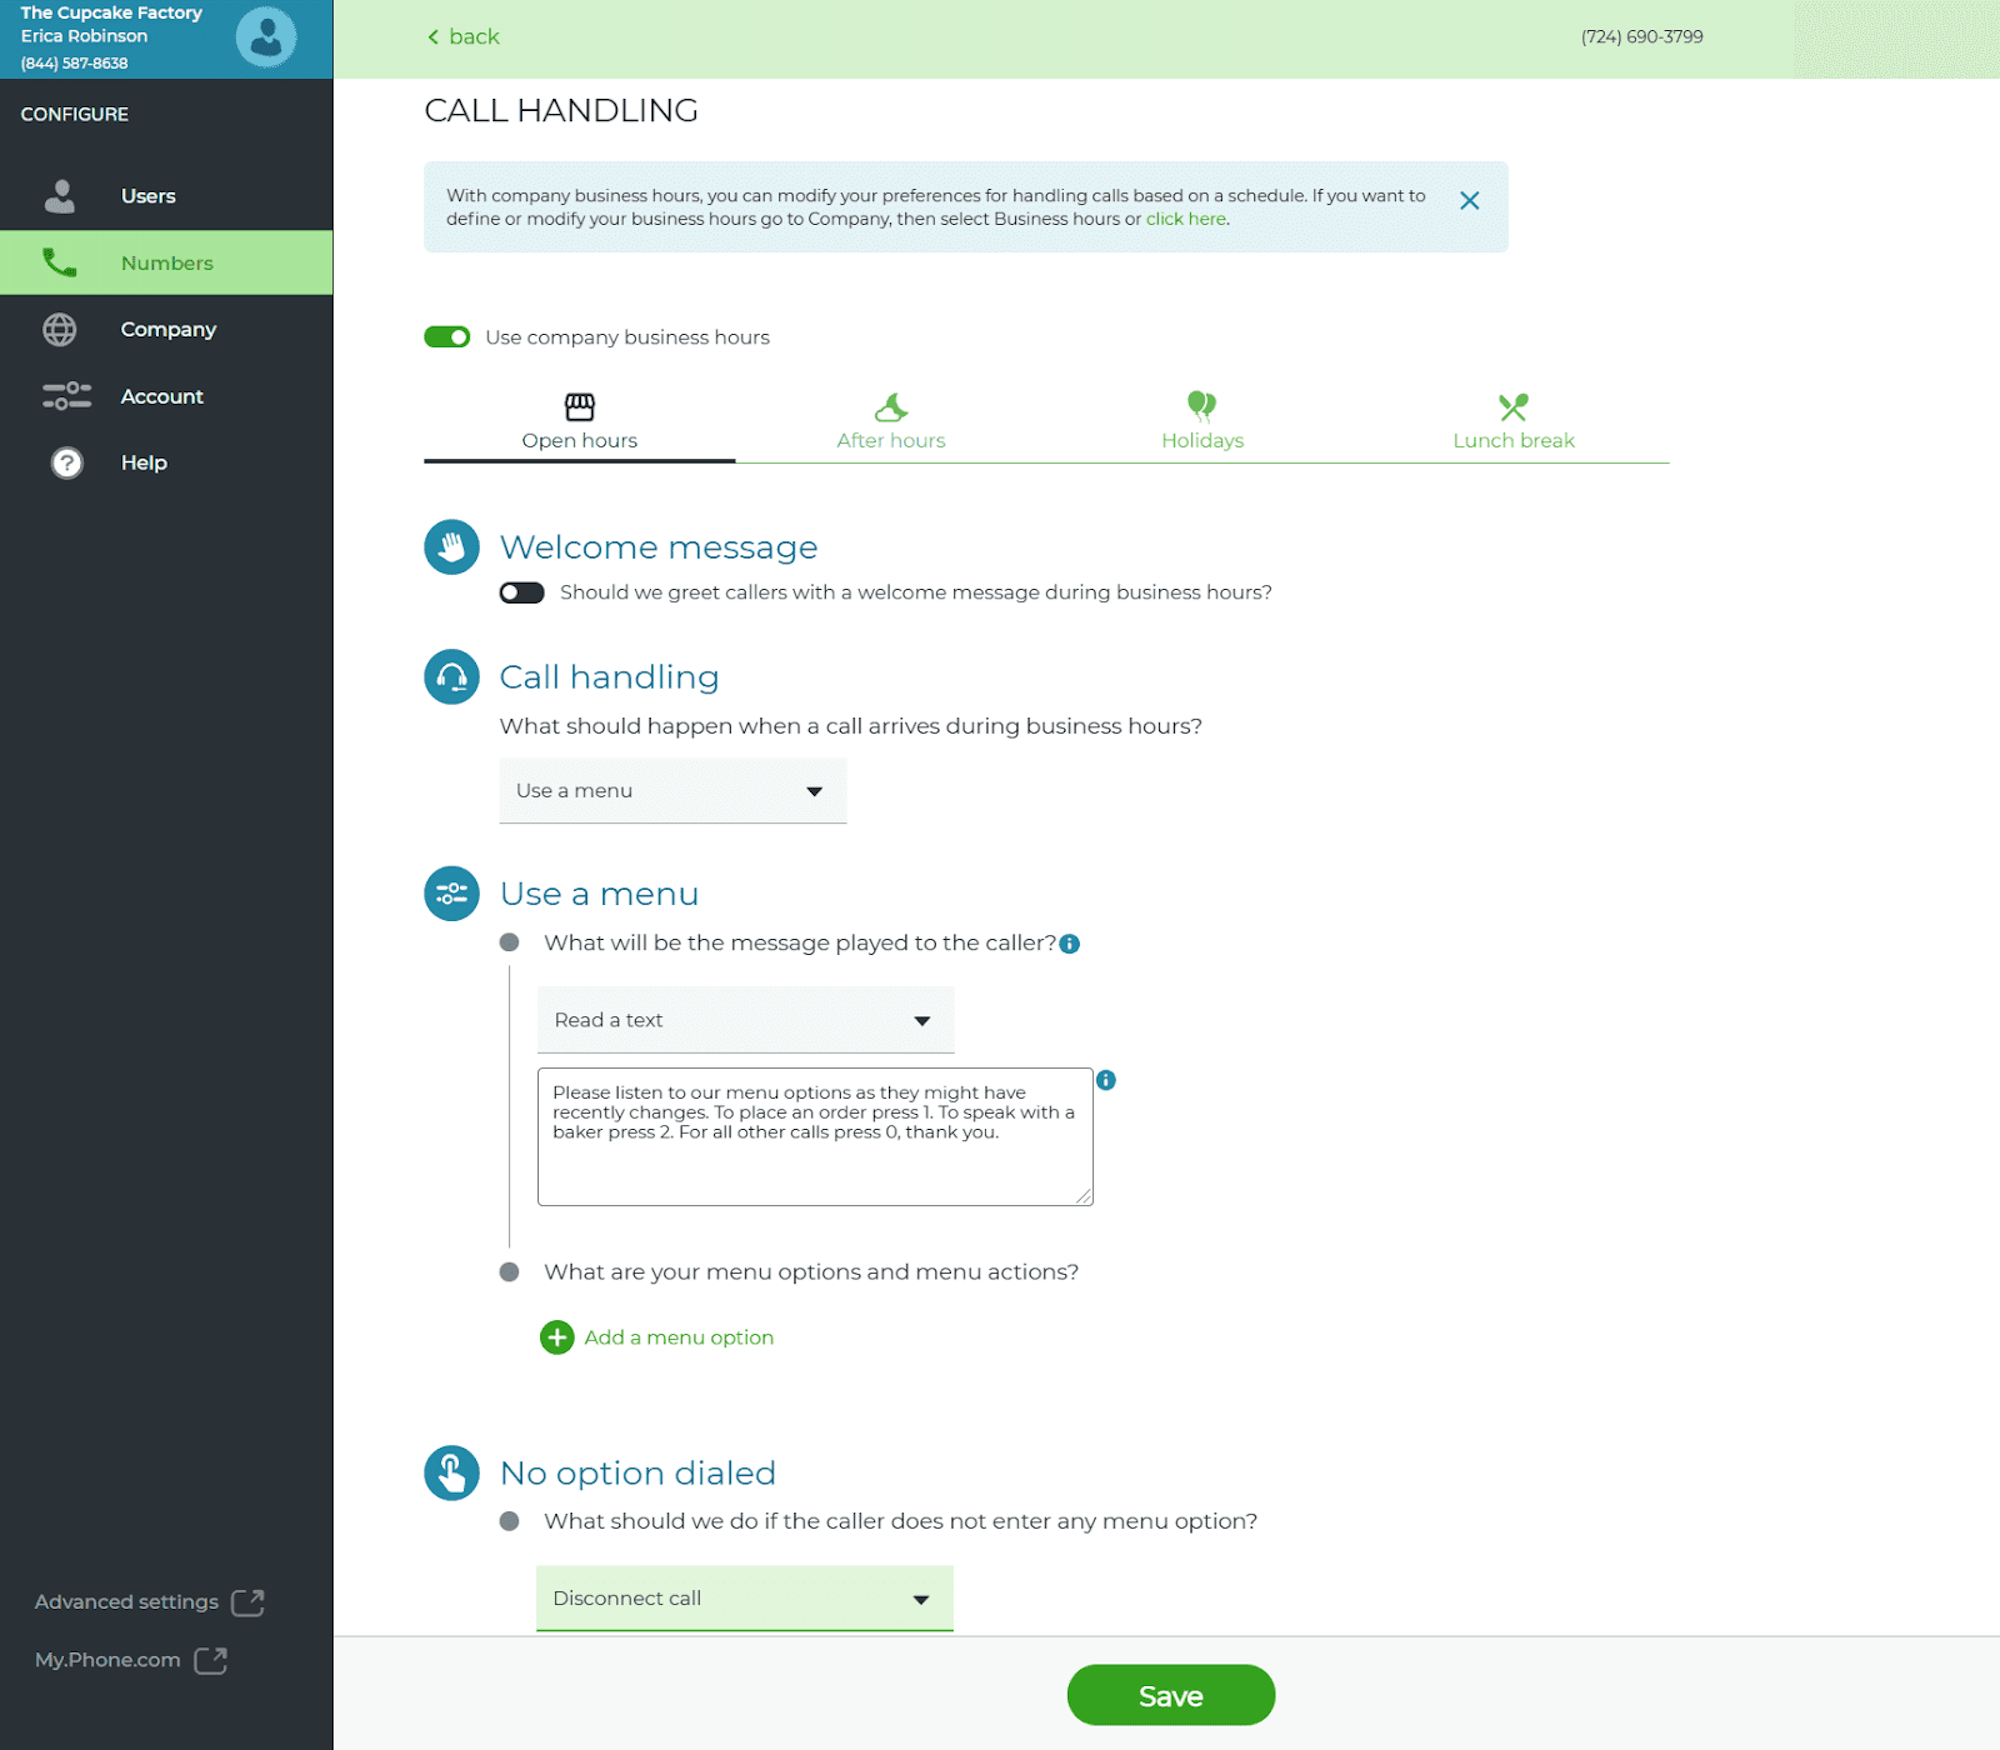2000x1750 pixels.
Task: Click the Account settings icon in sidebar
Action: point(65,395)
